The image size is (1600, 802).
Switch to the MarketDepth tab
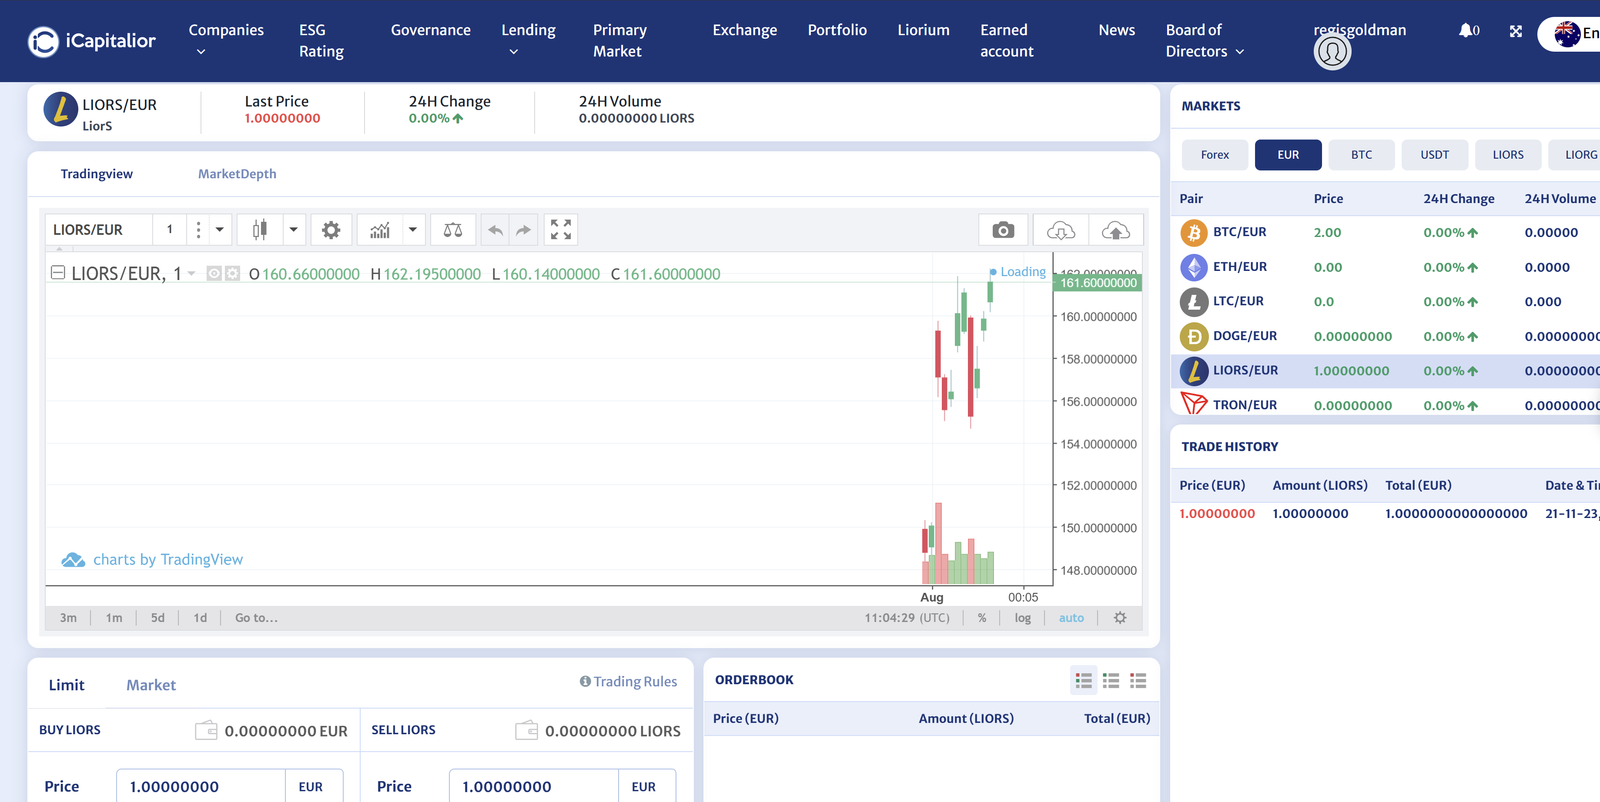click(x=237, y=174)
